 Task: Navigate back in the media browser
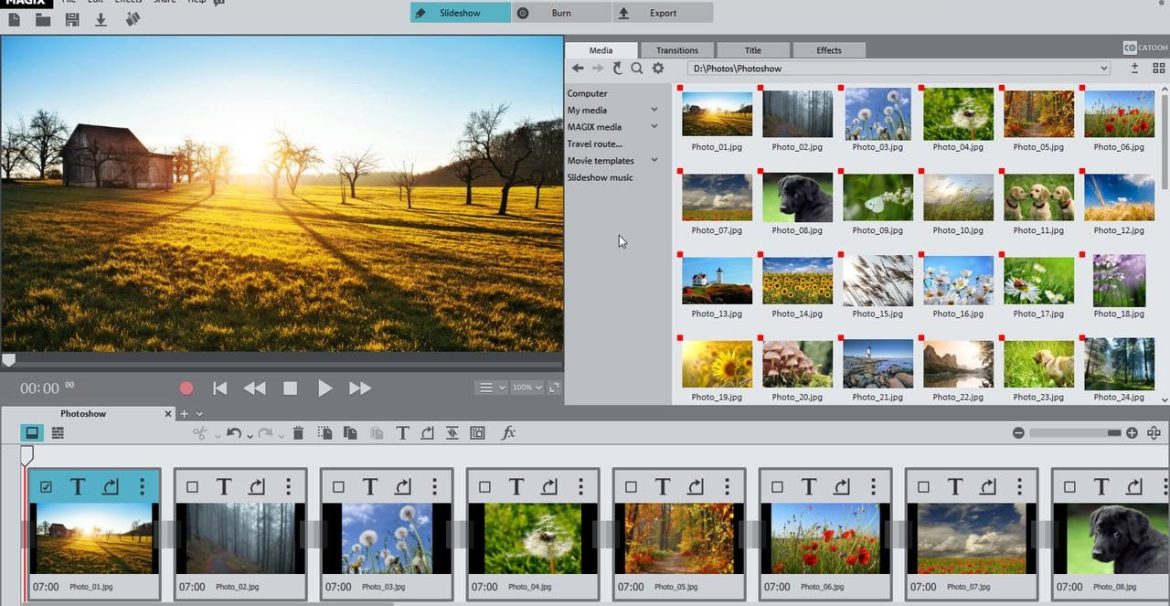point(578,68)
